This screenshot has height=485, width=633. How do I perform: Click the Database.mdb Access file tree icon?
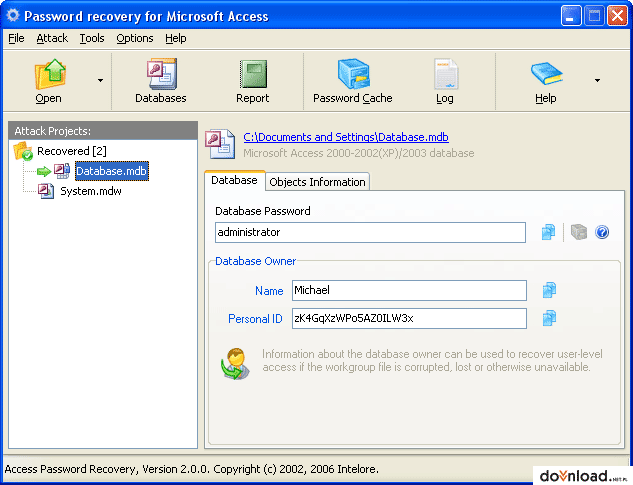[x=62, y=171]
